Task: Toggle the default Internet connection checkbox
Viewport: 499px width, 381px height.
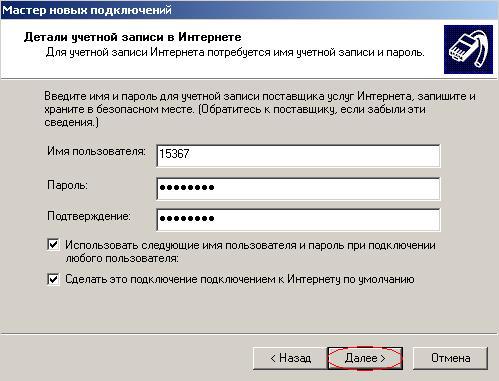Action: click(x=53, y=279)
